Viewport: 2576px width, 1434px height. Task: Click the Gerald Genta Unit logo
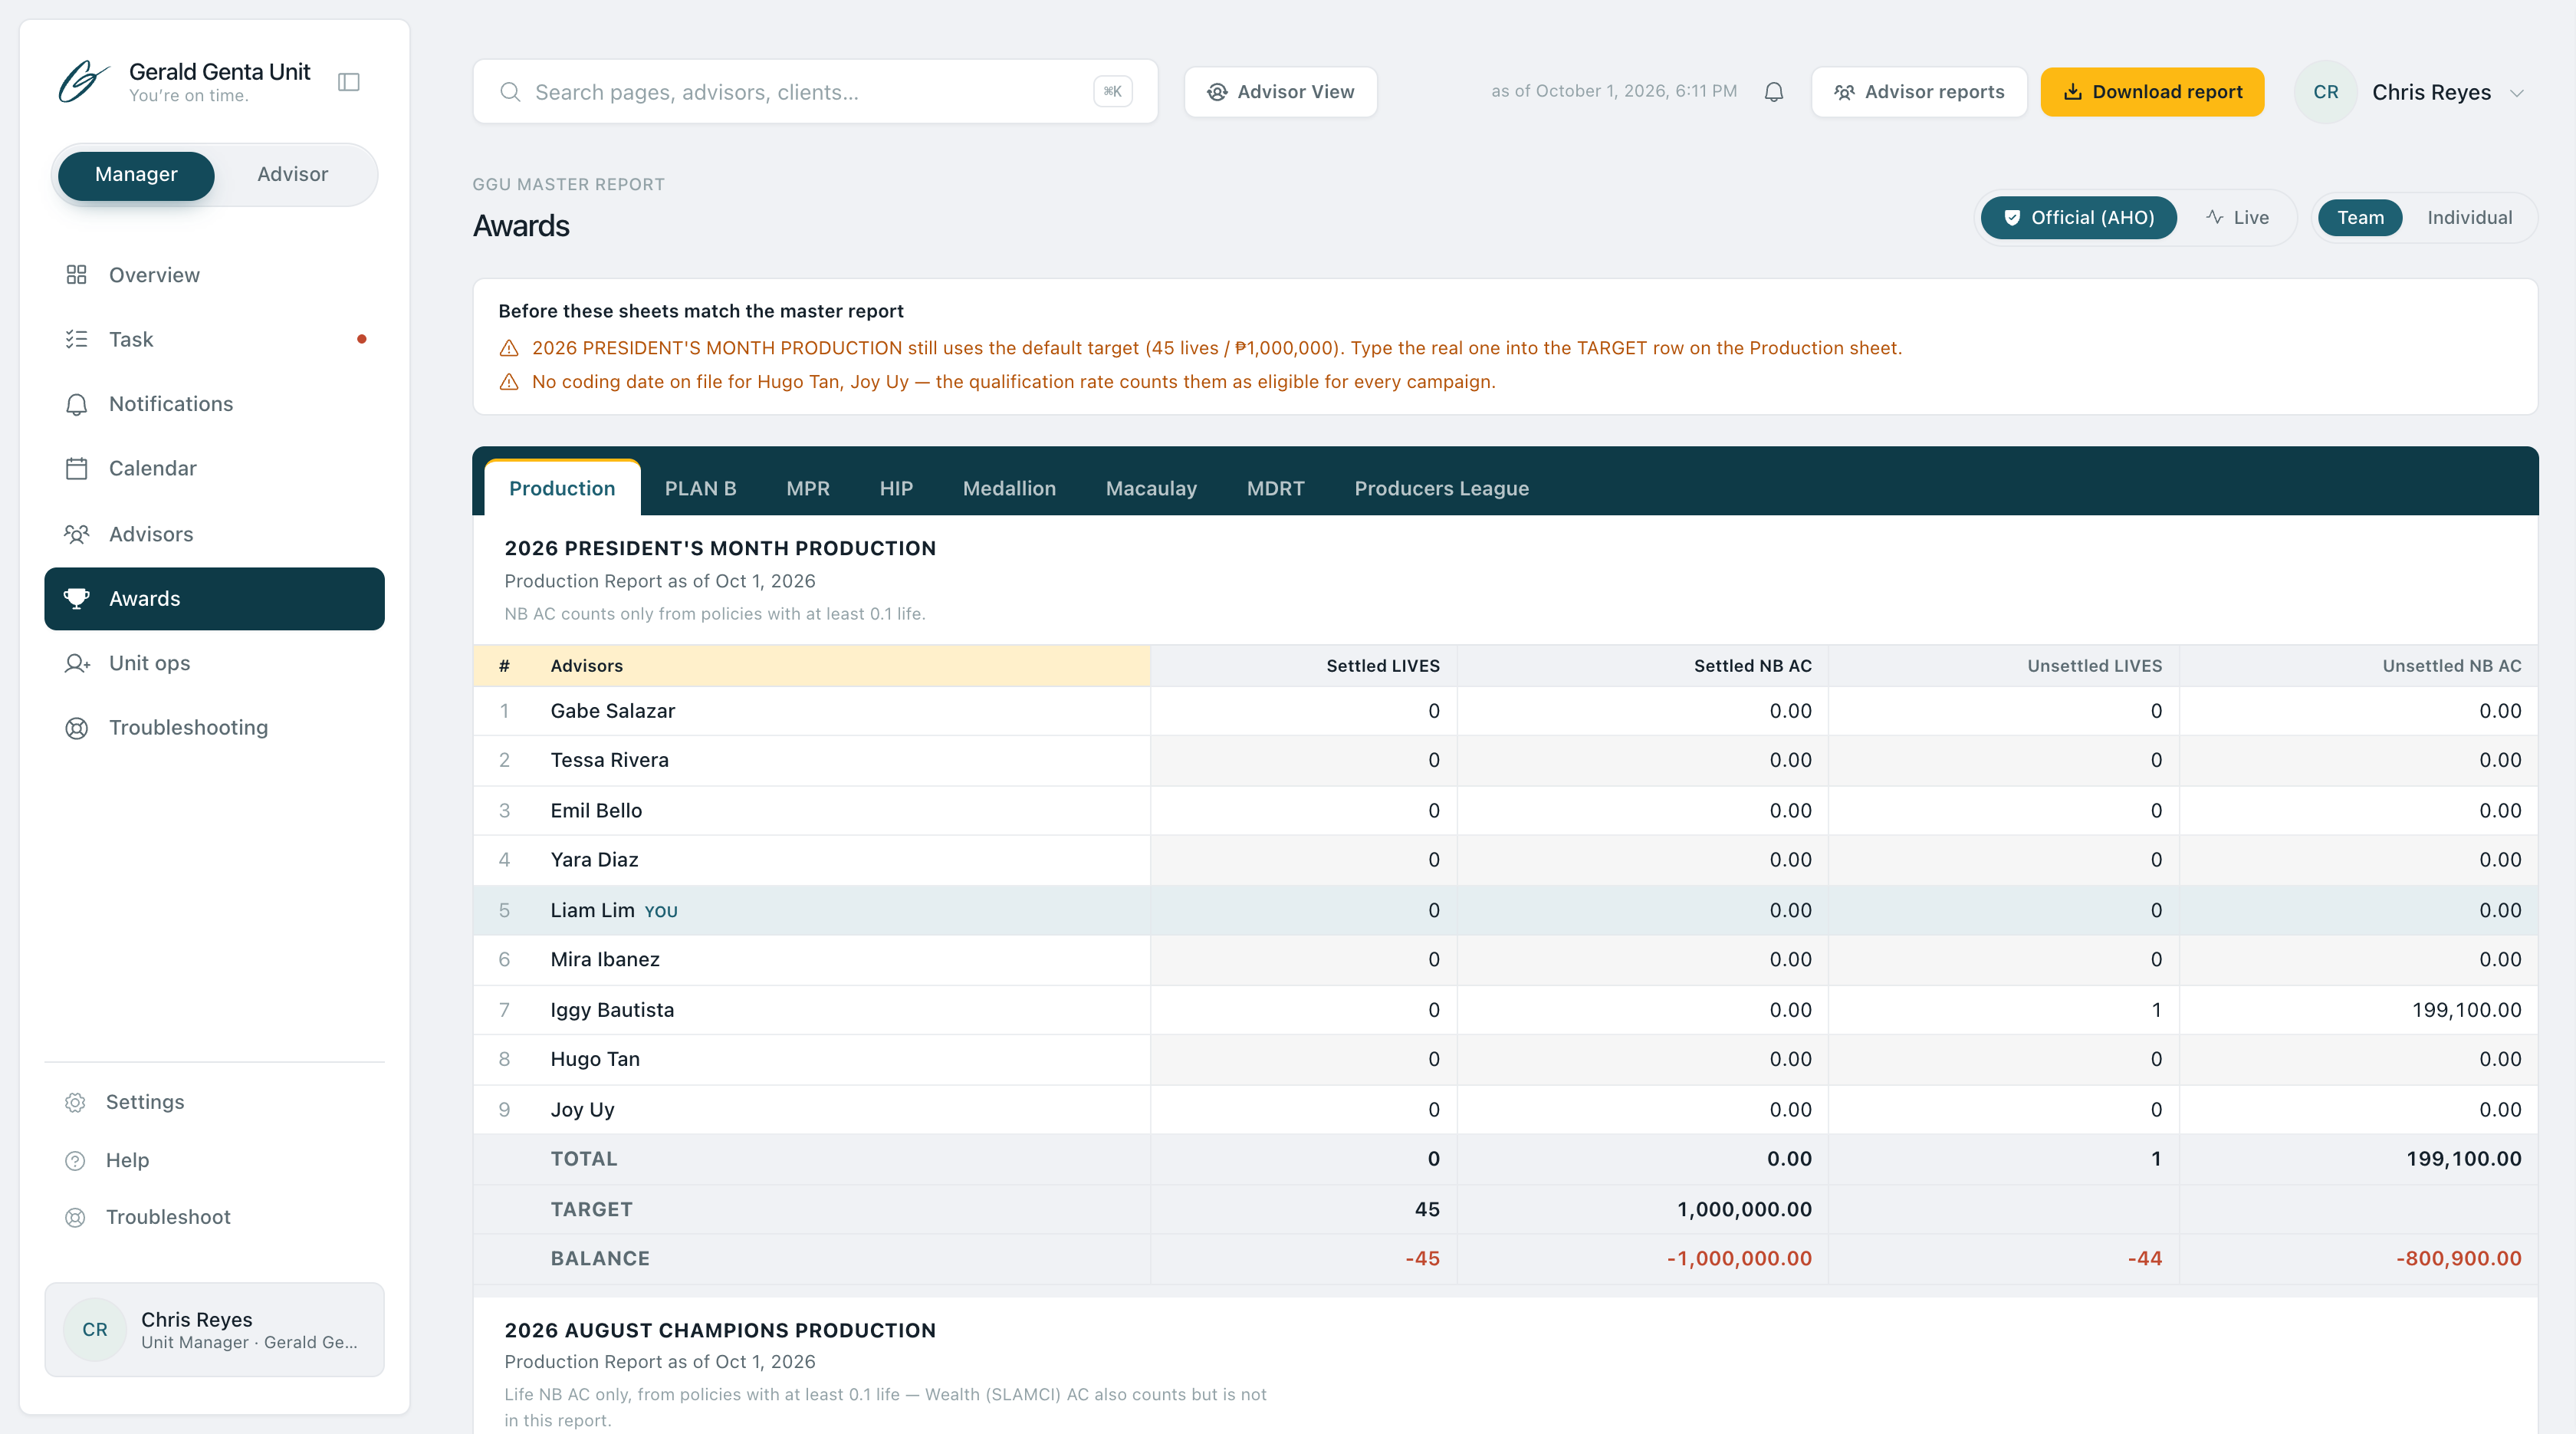pyautogui.click(x=83, y=82)
